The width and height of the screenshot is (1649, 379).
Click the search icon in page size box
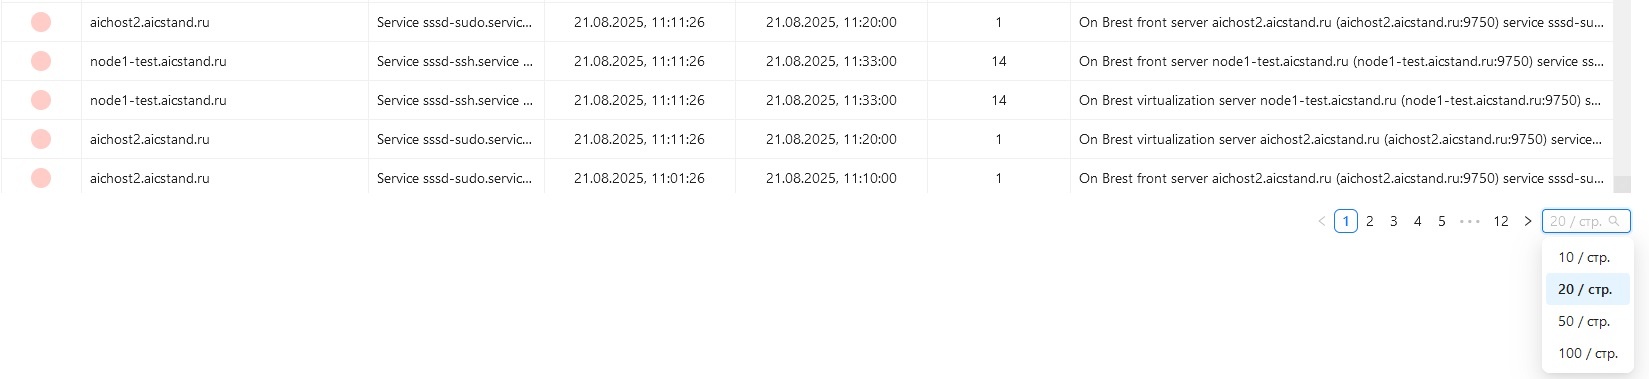1614,221
